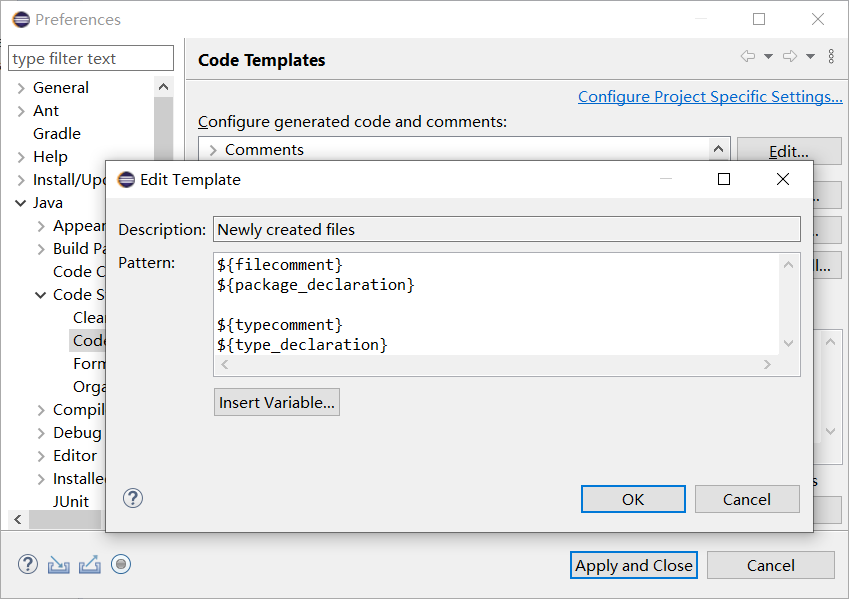Open Preferences help via question mark icon
Image resolution: width=849 pixels, height=599 pixels.
[28, 564]
